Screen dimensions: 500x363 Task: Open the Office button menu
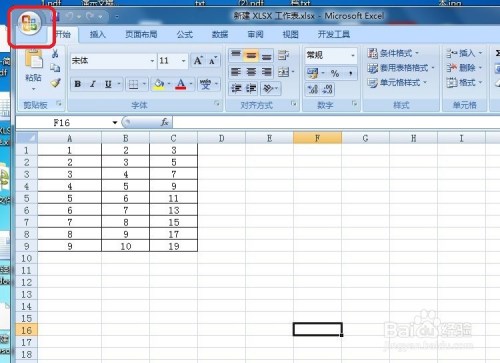(x=30, y=24)
